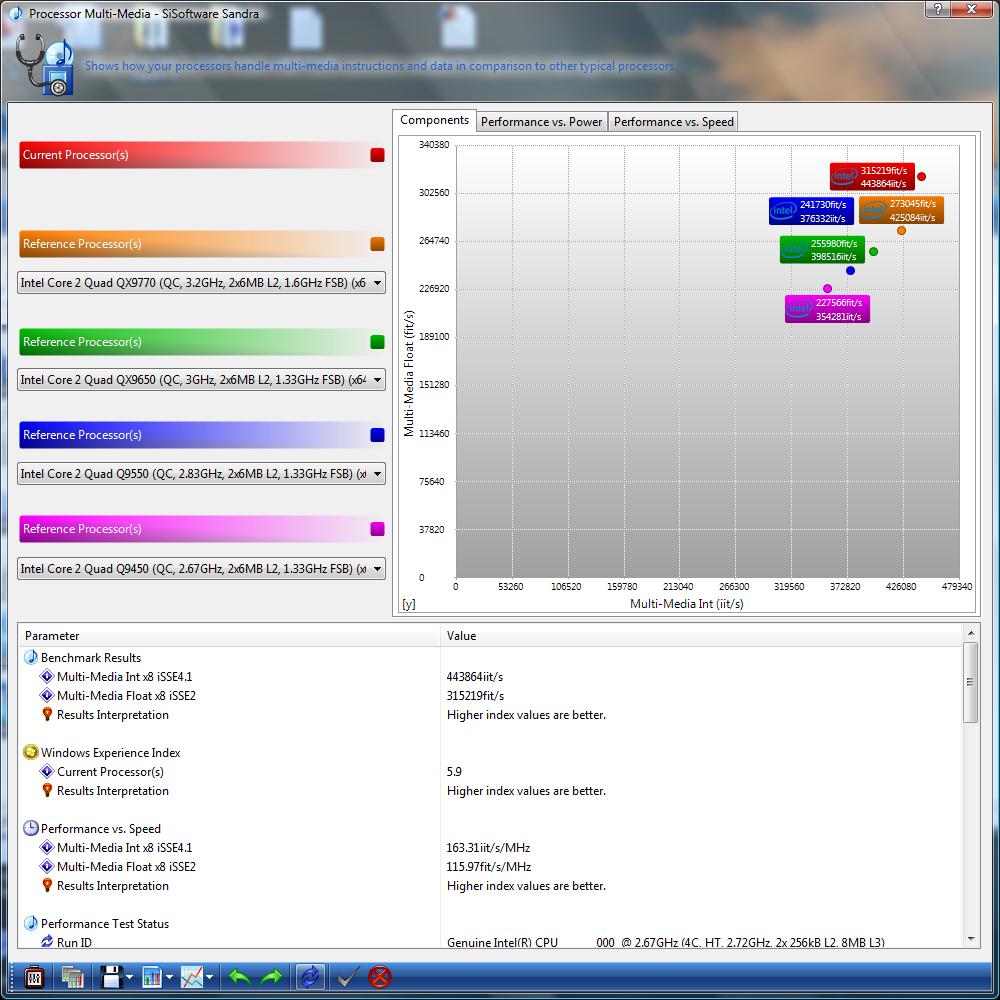Click the Windows Experience Index yellow icon
The image size is (1000, 1000).
pyautogui.click(x=31, y=753)
